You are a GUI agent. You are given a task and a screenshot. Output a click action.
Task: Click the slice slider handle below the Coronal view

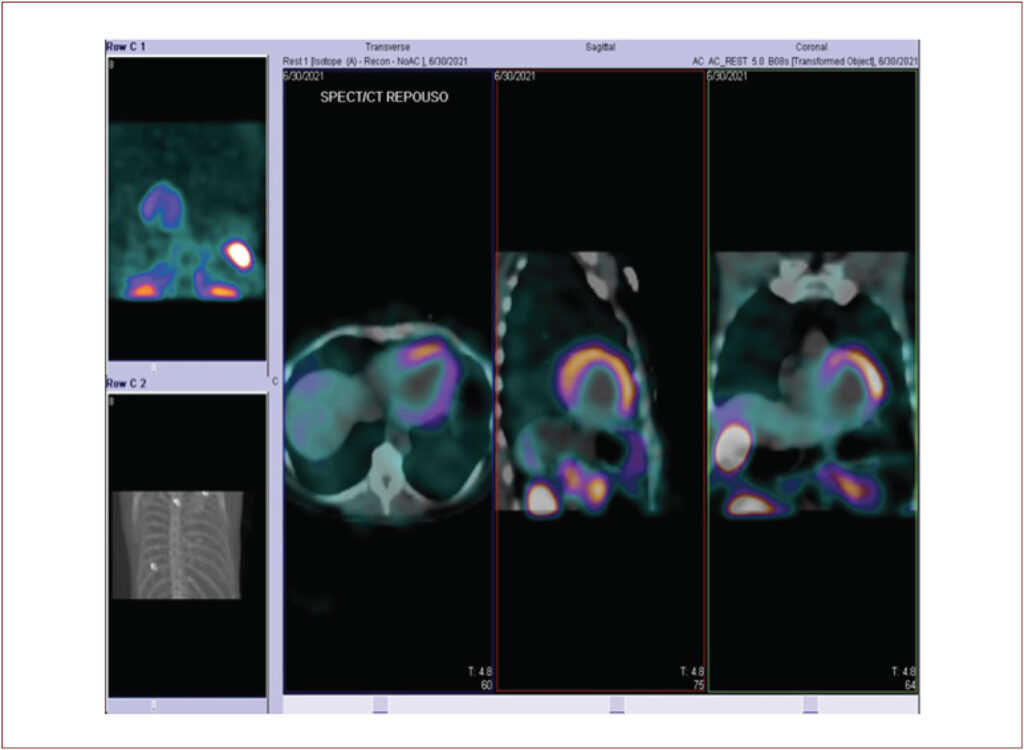810,704
